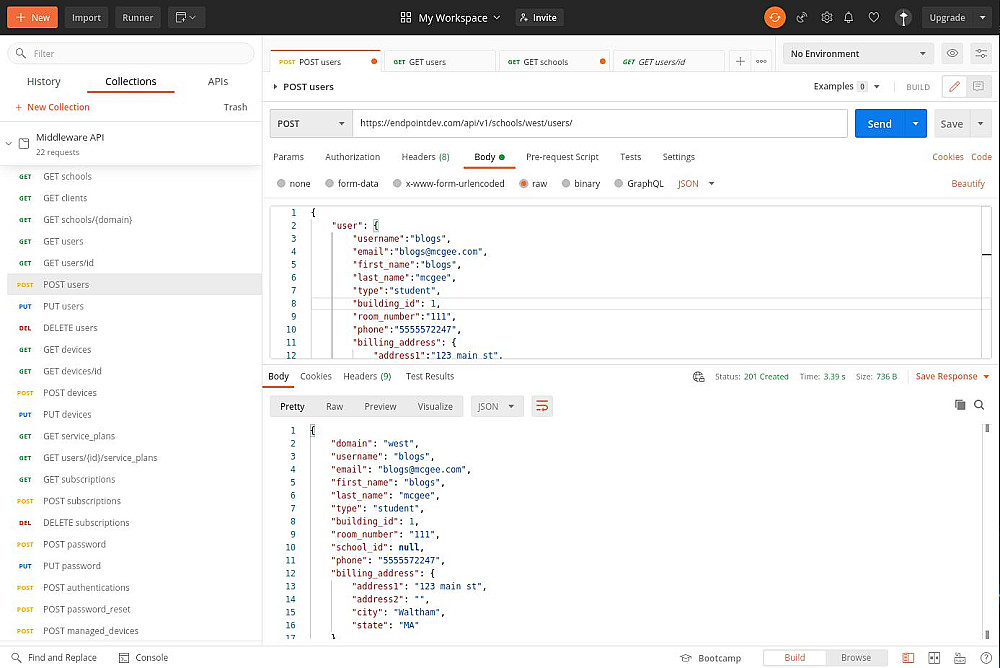Open the comments icon beside BUILD
This screenshot has height=668, width=1000.
pyautogui.click(x=978, y=86)
